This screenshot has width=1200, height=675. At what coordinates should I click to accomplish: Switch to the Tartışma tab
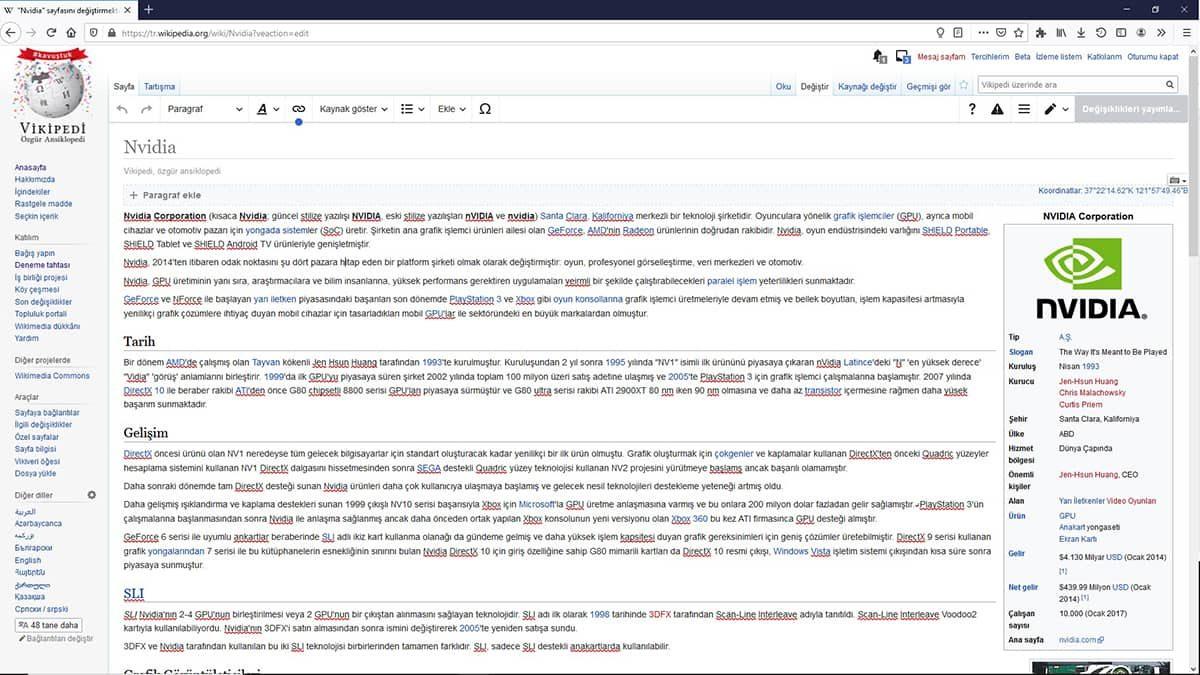(x=158, y=86)
